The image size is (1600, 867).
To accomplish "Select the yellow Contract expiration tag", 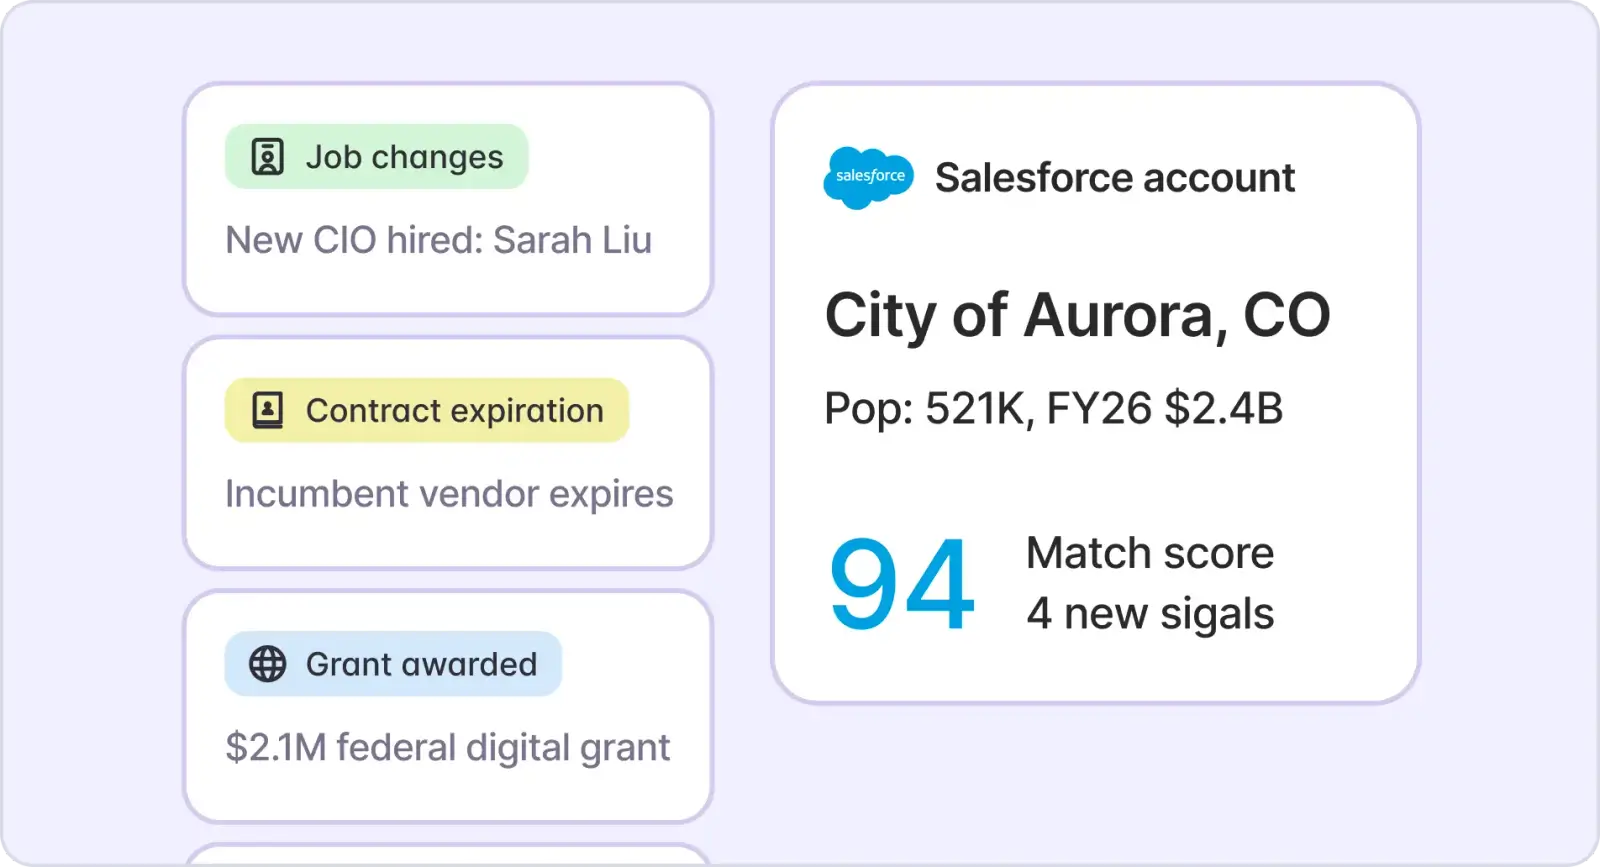I will pyautogui.click(x=427, y=410).
